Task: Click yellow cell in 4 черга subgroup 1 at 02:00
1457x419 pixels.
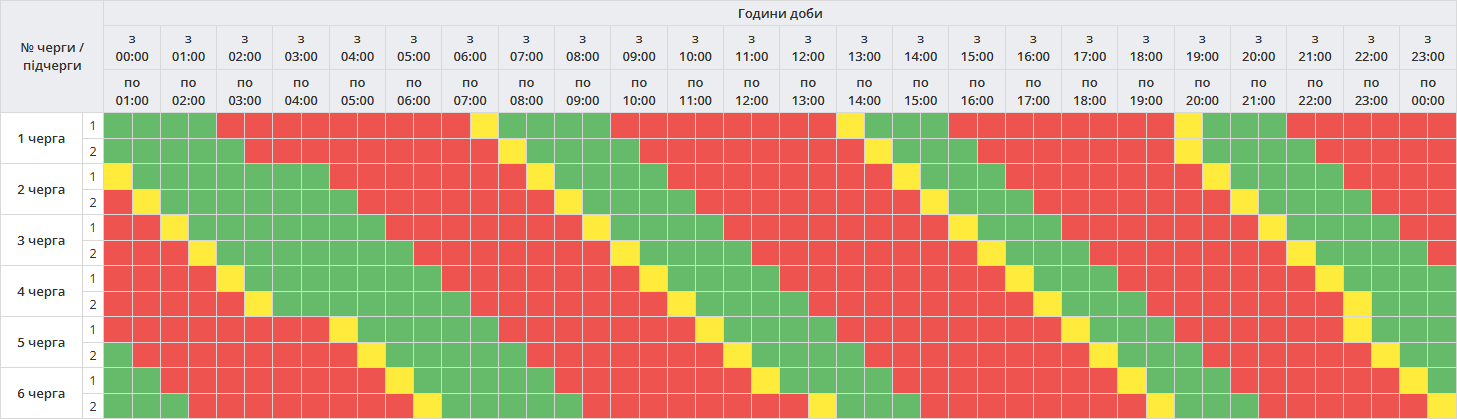Action: pos(230,278)
